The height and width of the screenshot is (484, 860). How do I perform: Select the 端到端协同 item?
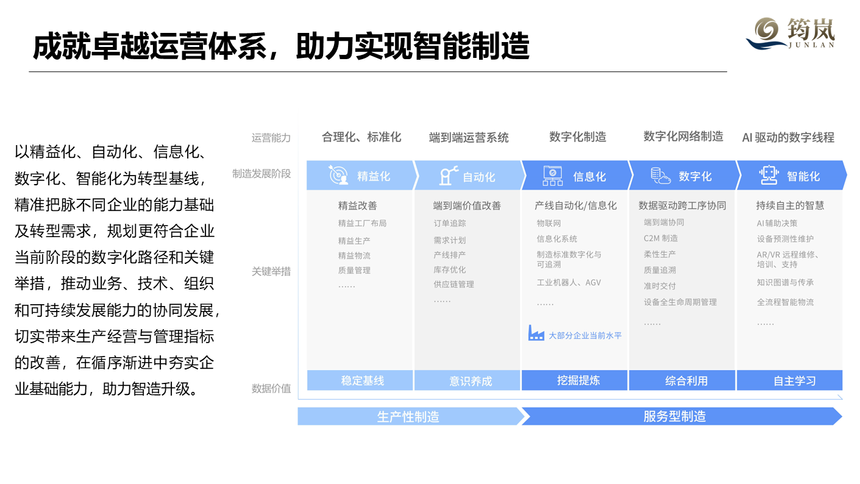click(664, 222)
